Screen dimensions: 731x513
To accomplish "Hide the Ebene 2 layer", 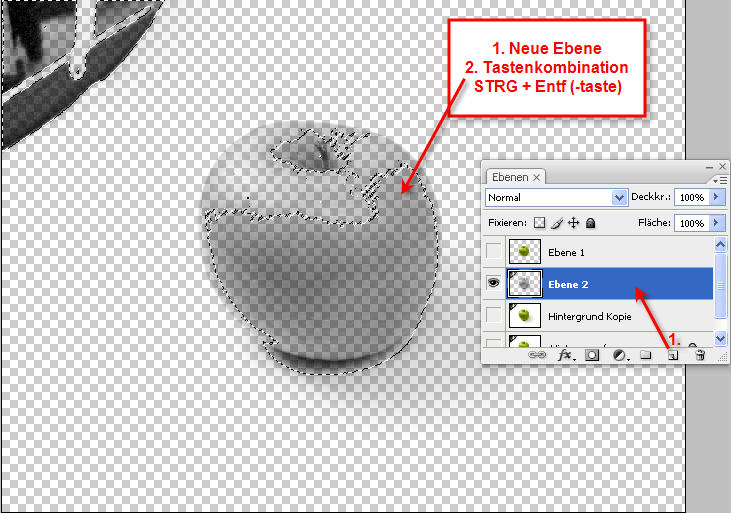I will click(x=494, y=284).
